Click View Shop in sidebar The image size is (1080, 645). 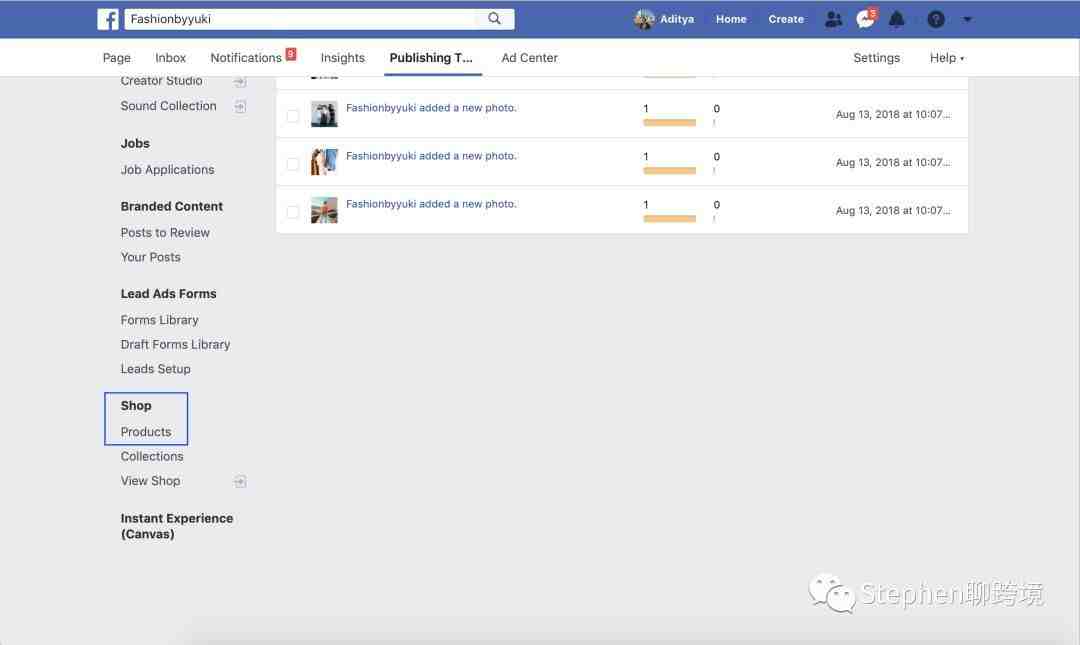click(150, 481)
